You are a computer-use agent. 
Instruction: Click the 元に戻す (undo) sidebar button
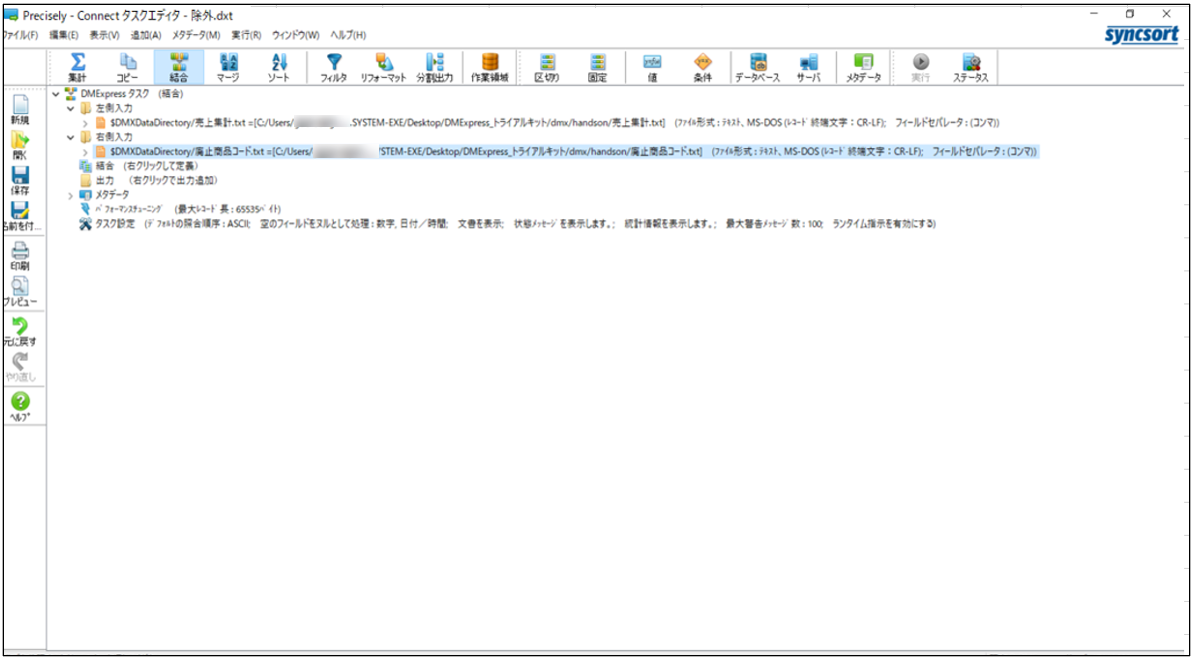pos(22,332)
